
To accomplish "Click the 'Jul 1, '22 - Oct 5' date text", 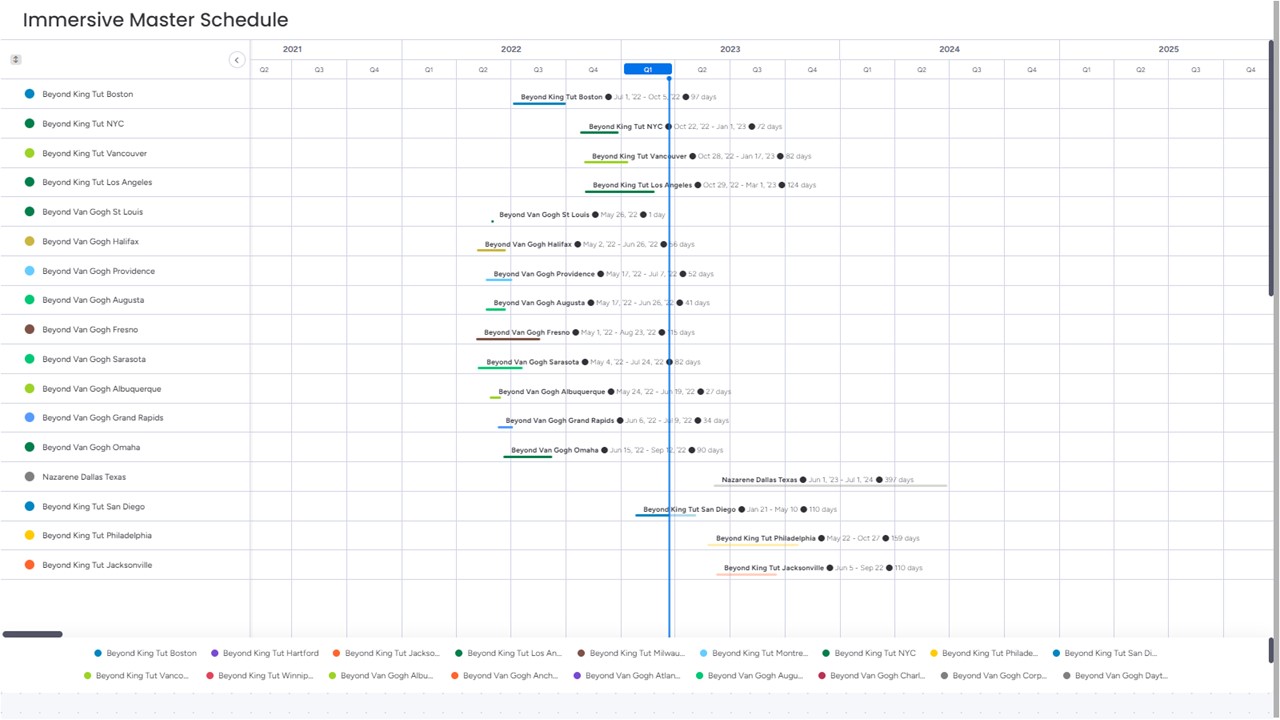I will tap(647, 97).
